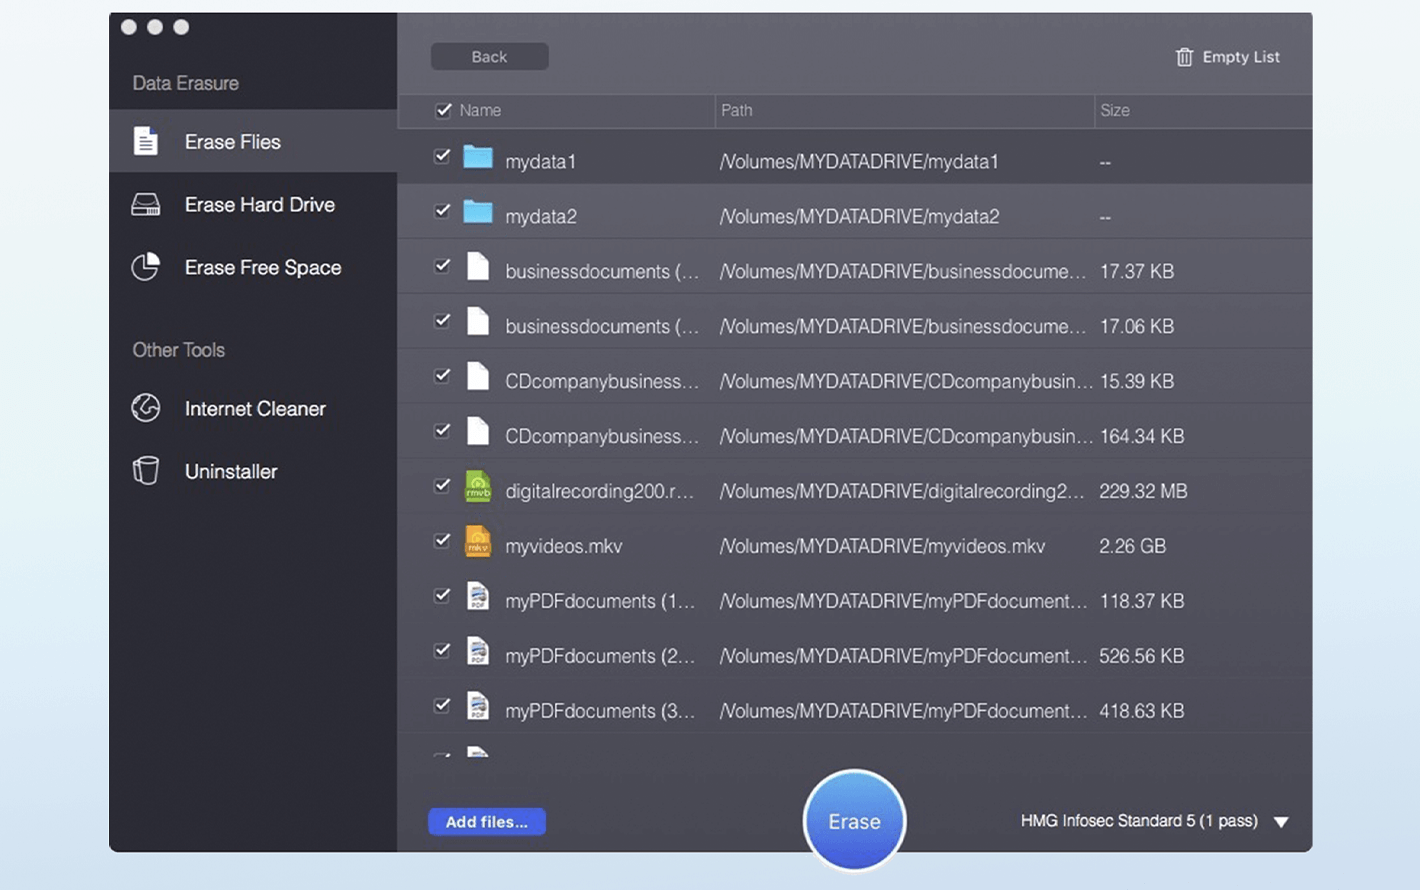This screenshot has width=1420, height=890.
Task: Select the CDcompanybusiness name in the 164.34 KB row
Action: 602,436
